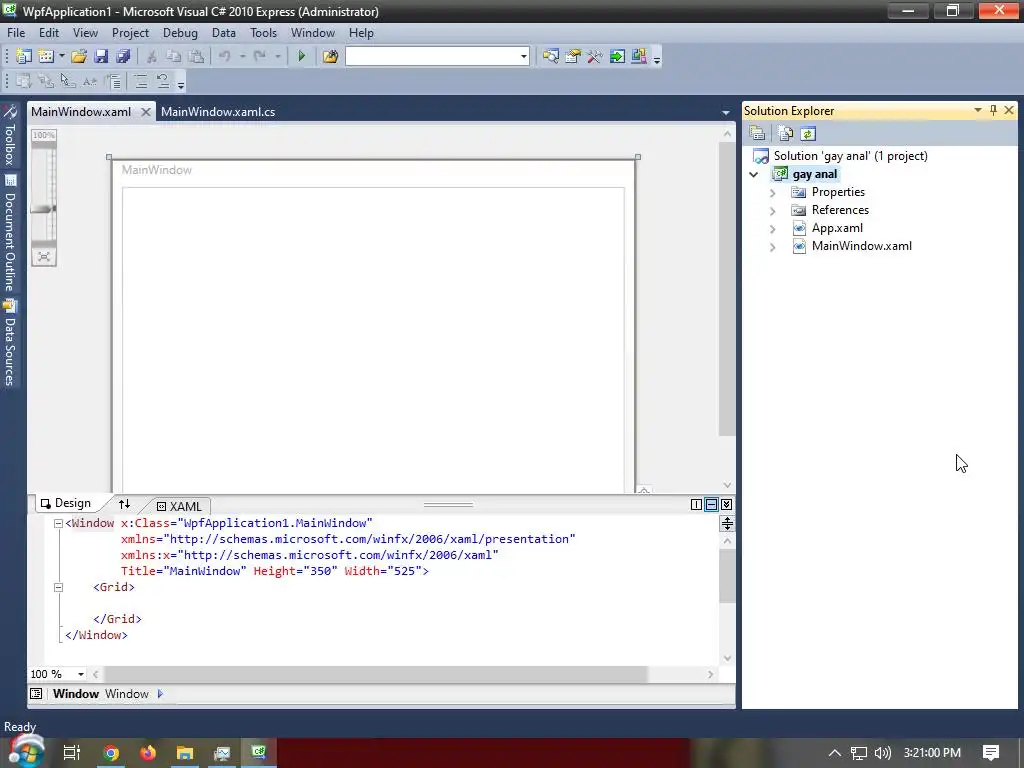Click the document outline icon in the tag navigator
Image resolution: width=1024 pixels, height=768 pixels.
pos(36,694)
